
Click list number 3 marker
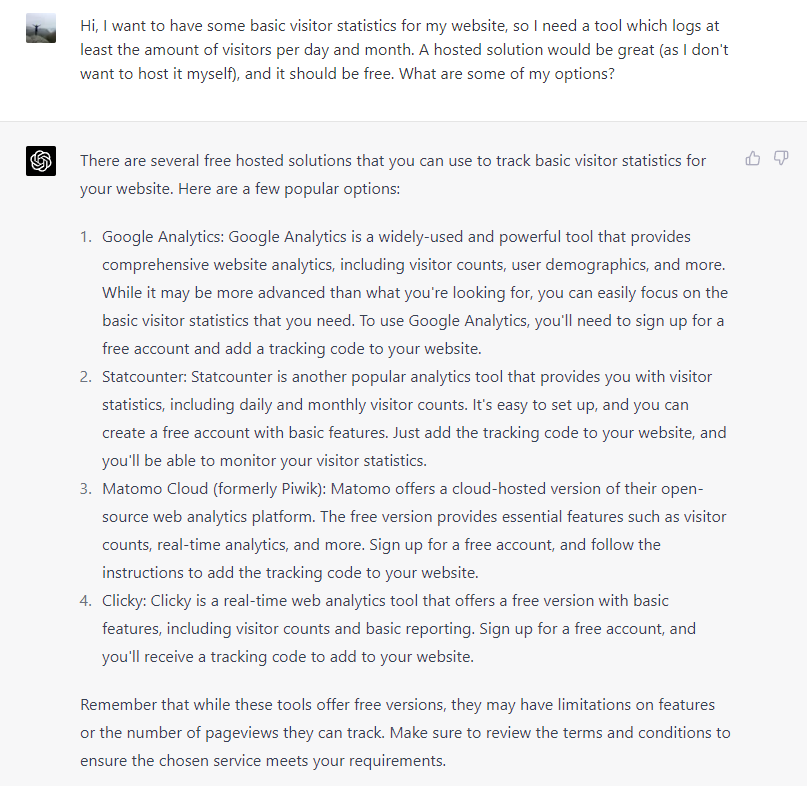85,488
